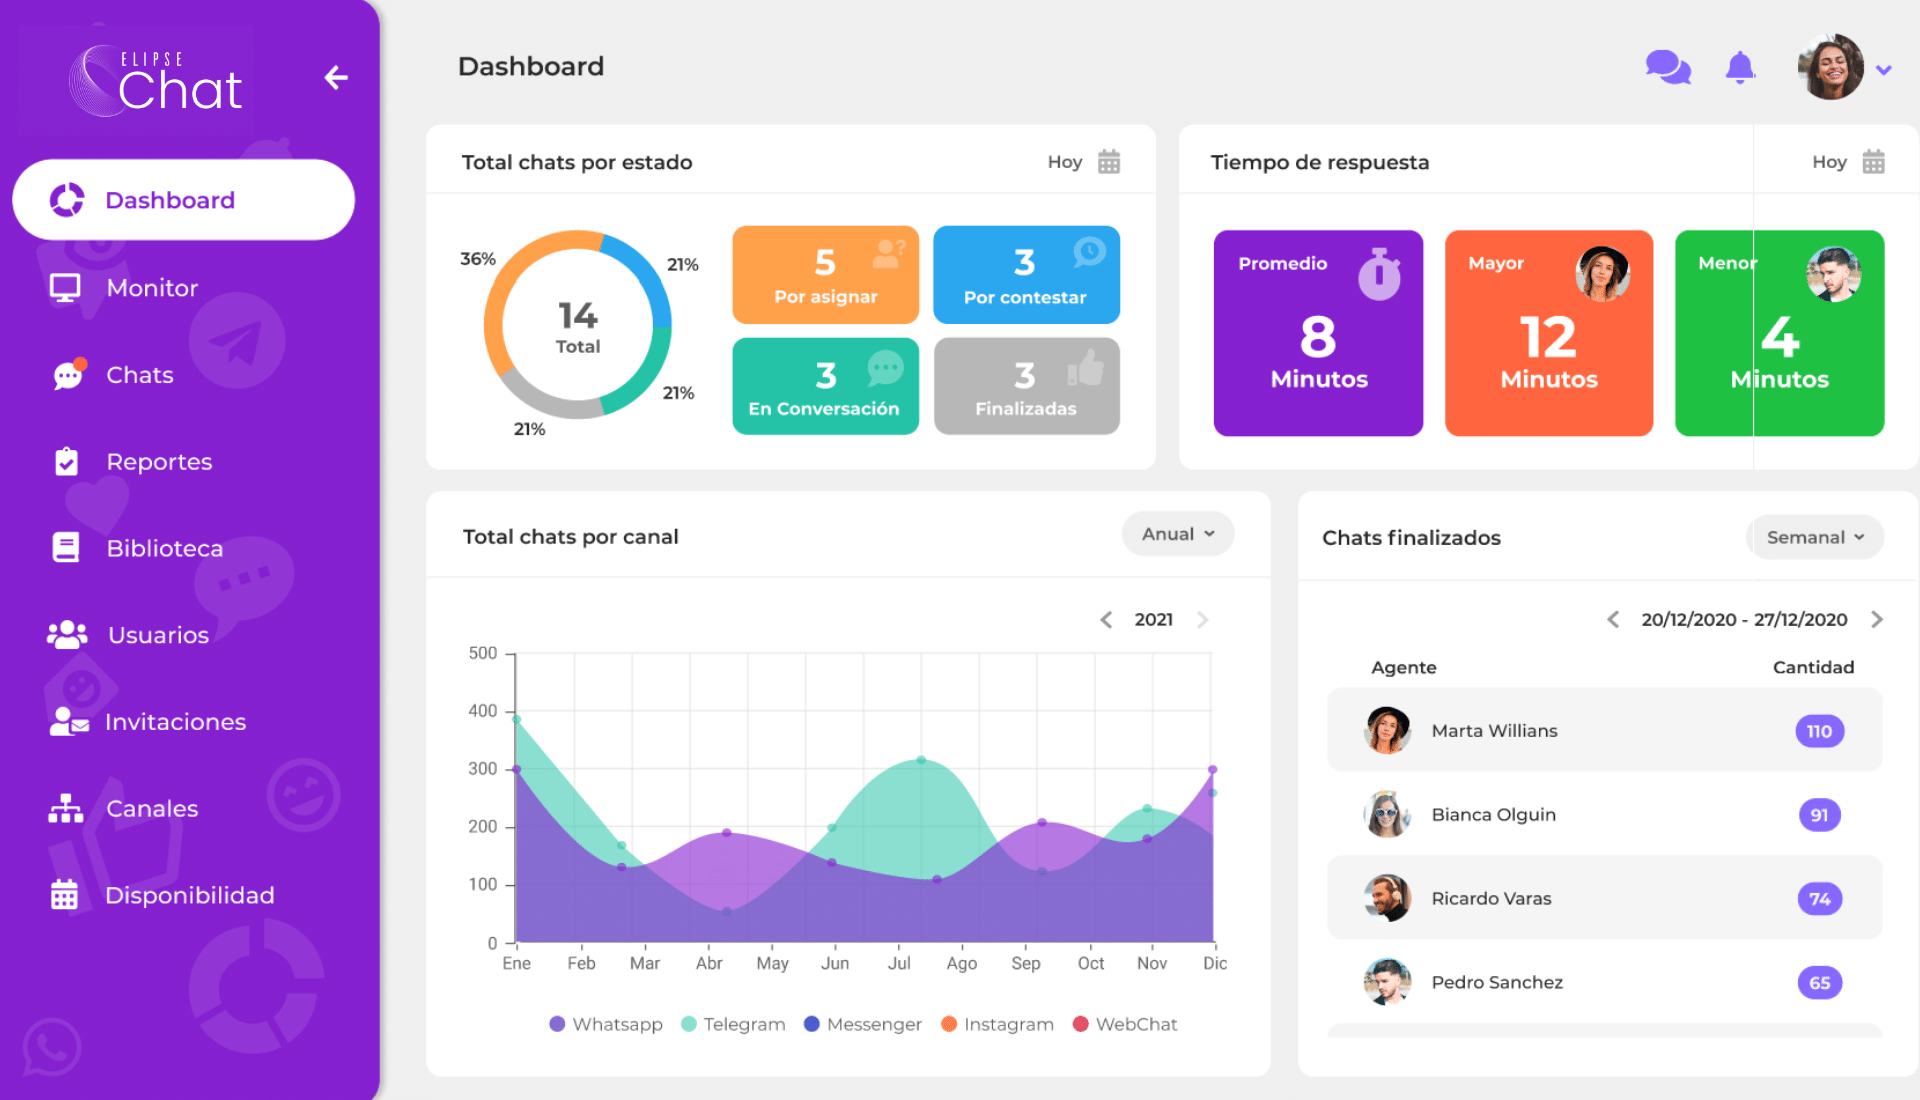The height and width of the screenshot is (1100, 1920).
Task: Open Reportes in the sidebar
Action: (x=159, y=462)
